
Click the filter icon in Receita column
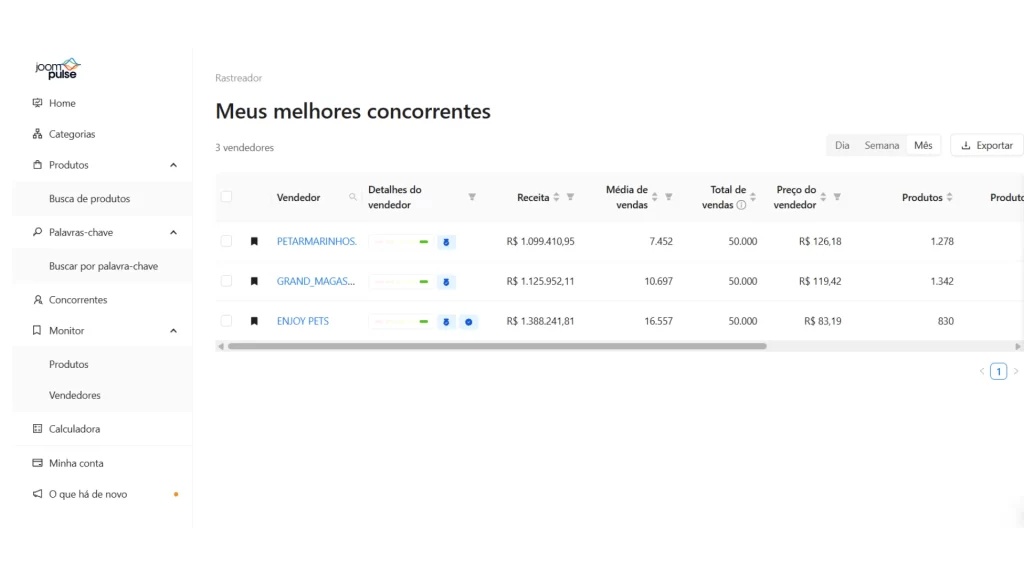coord(570,198)
